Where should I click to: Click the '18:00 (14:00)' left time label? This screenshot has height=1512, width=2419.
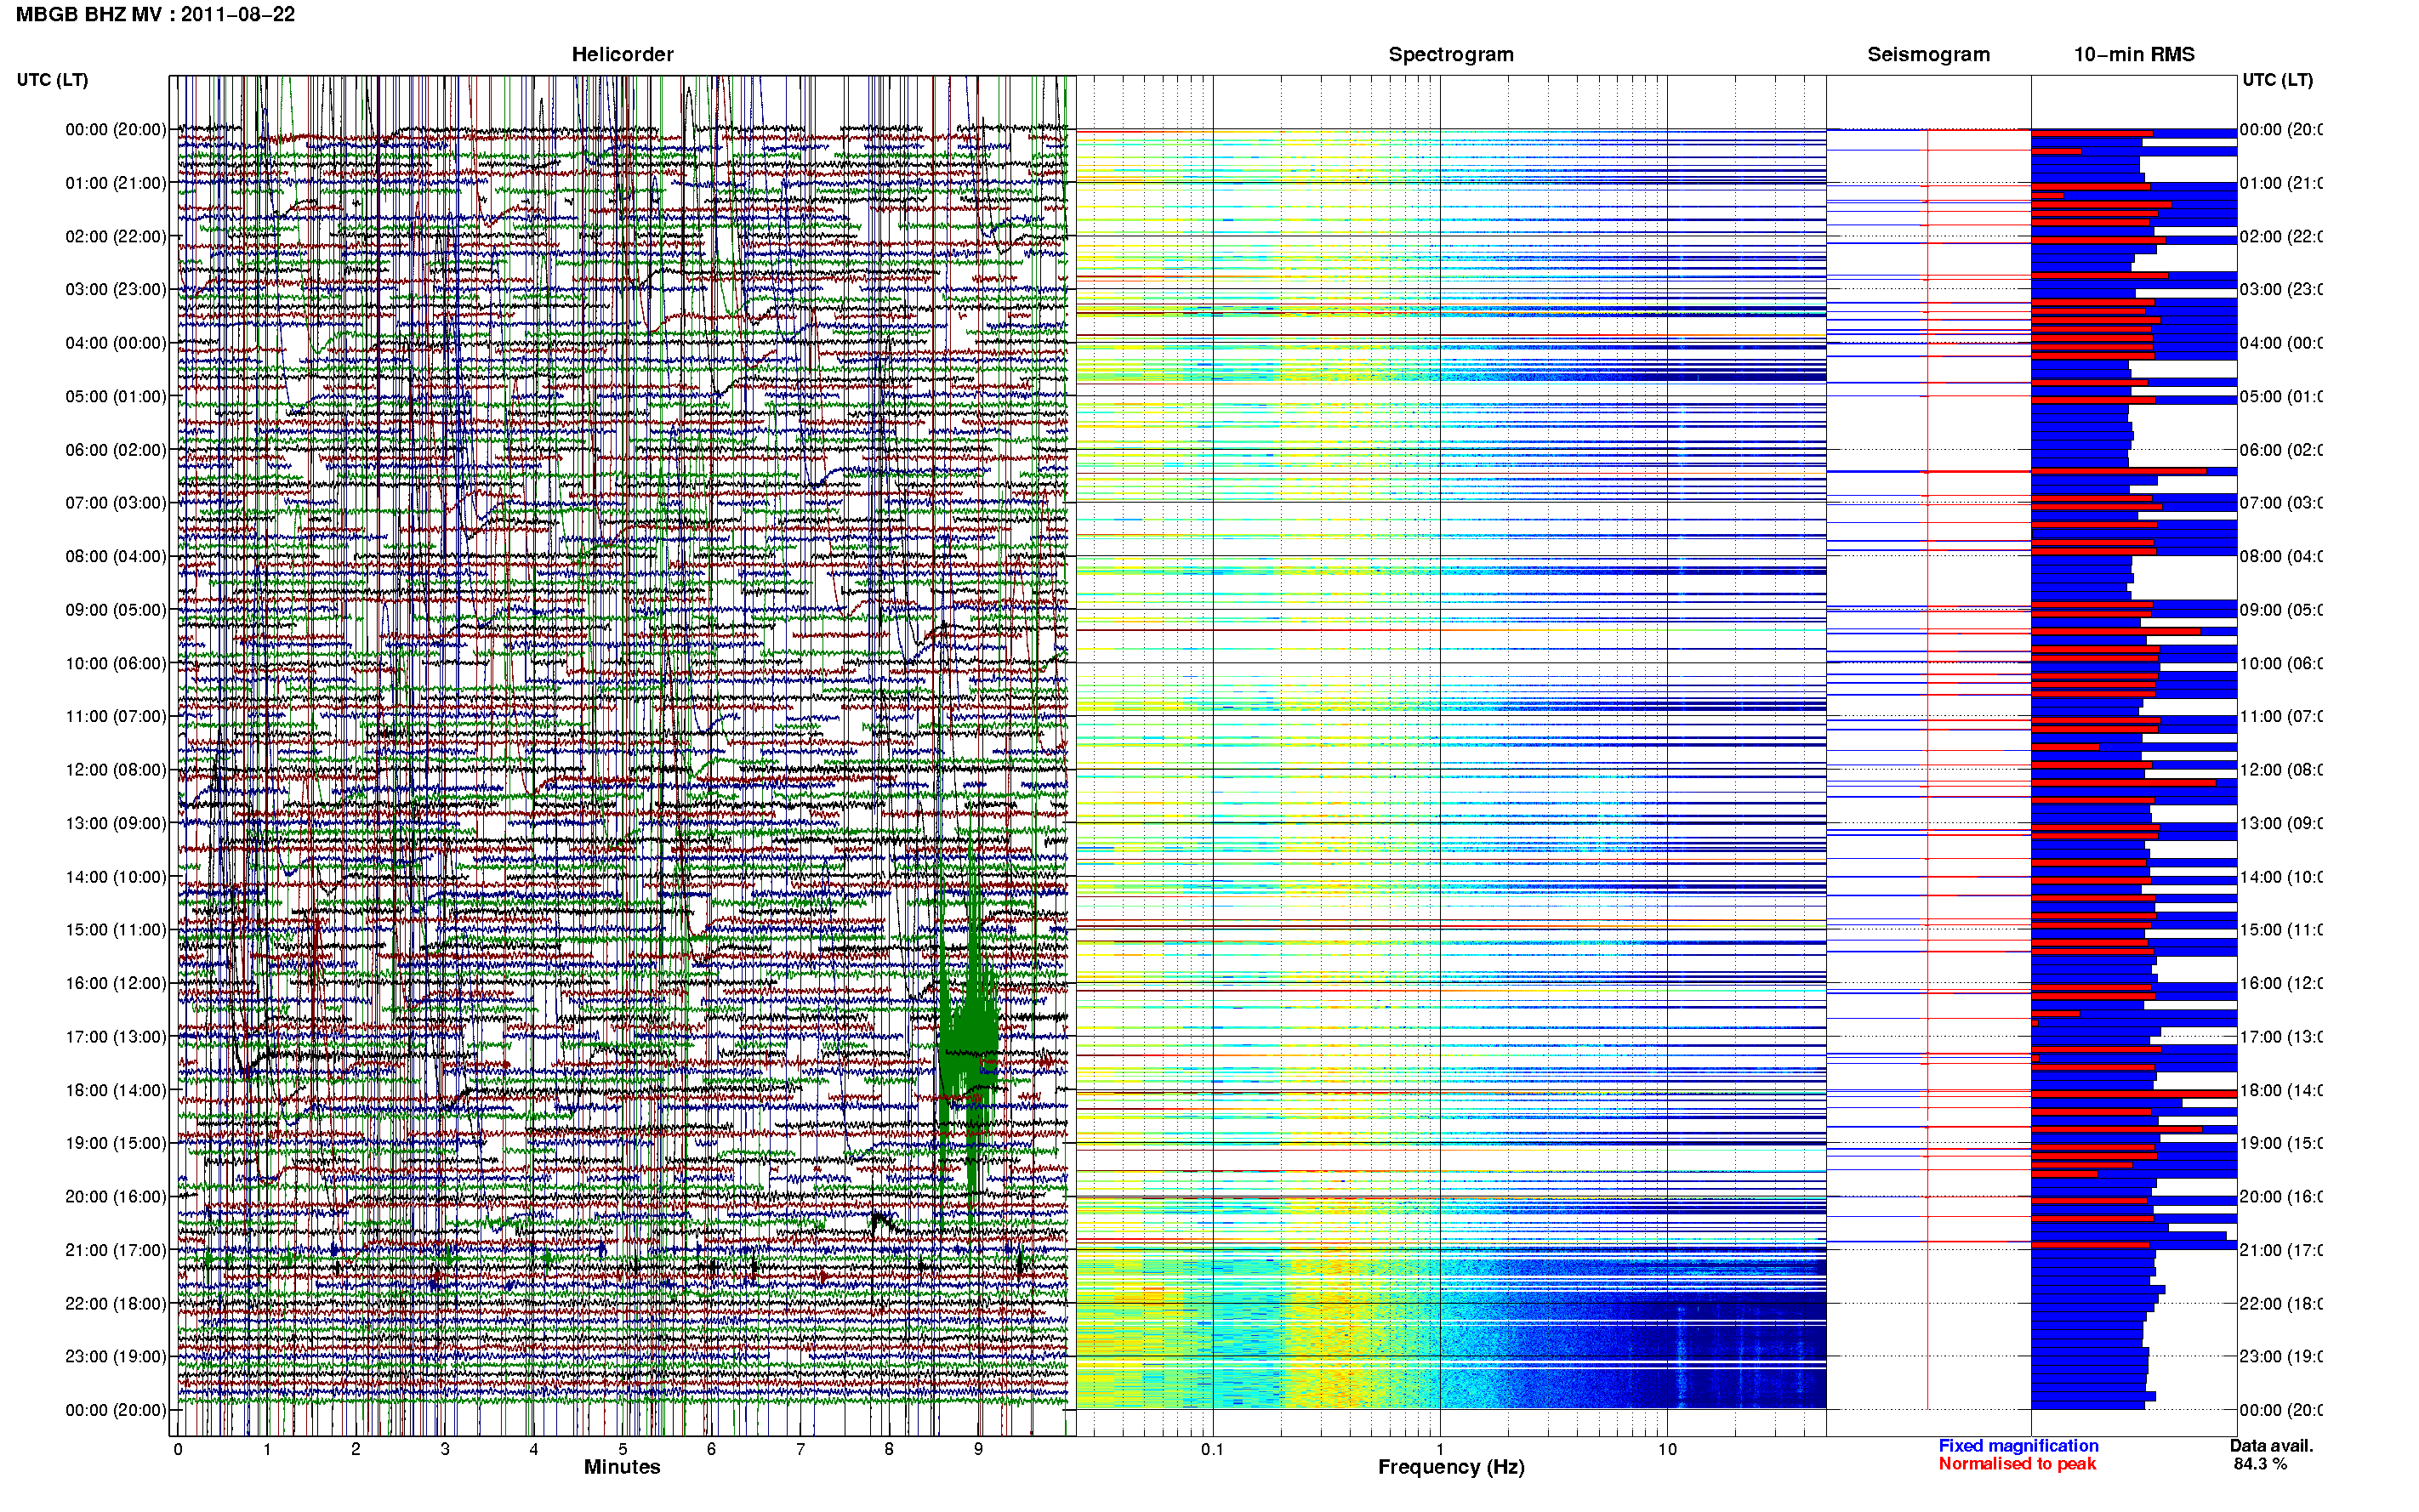(116, 1090)
